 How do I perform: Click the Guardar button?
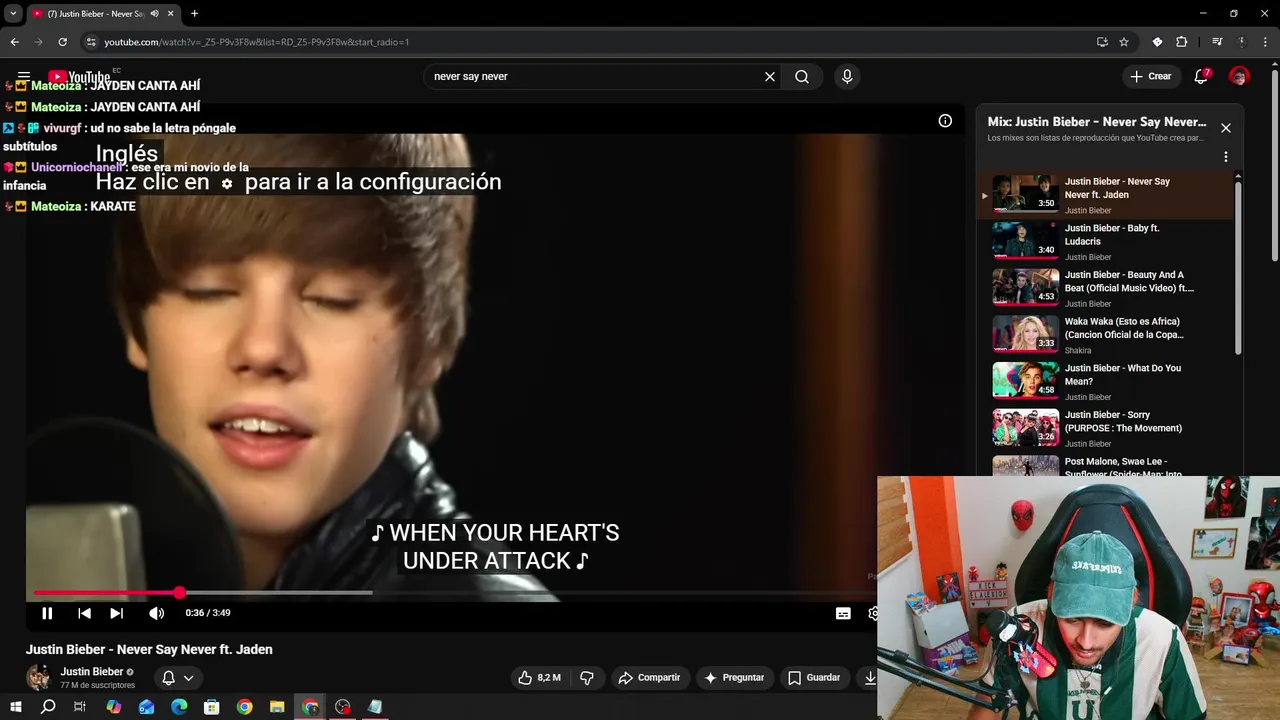pyautogui.click(x=813, y=678)
